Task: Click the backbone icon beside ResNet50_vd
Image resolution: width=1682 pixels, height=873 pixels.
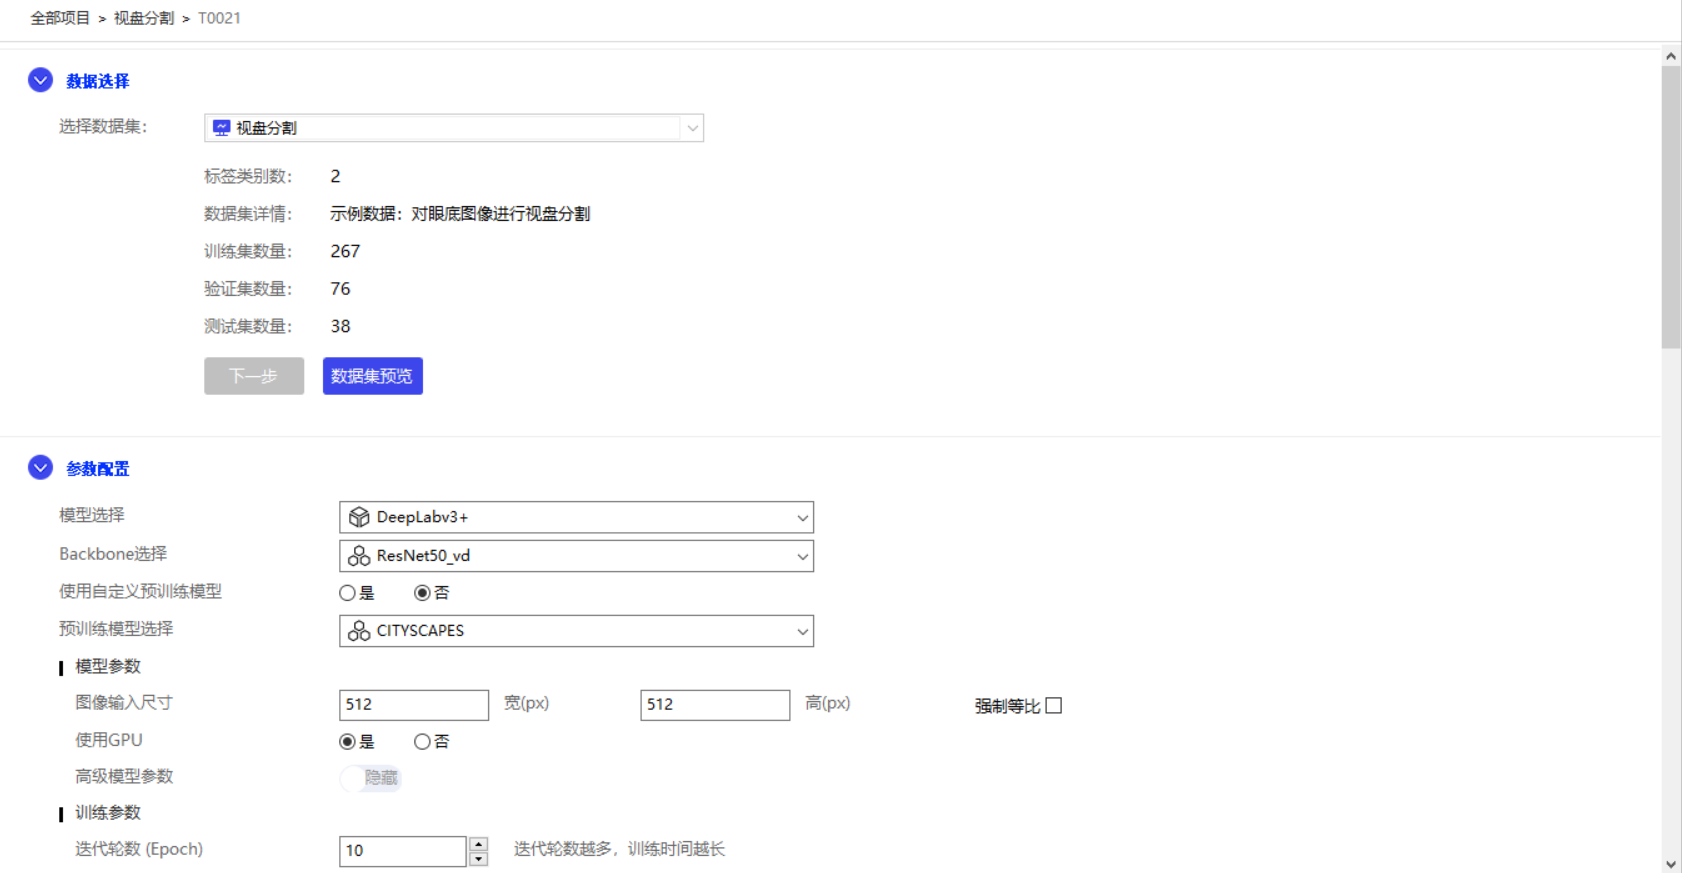Action: point(358,556)
